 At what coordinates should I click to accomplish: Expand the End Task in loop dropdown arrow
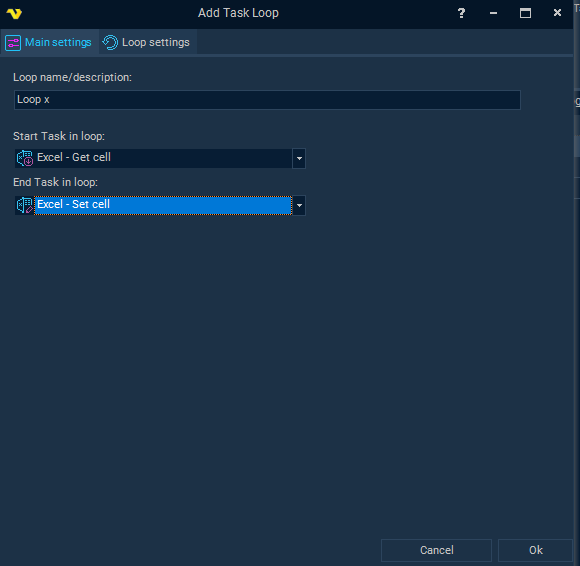coord(299,205)
